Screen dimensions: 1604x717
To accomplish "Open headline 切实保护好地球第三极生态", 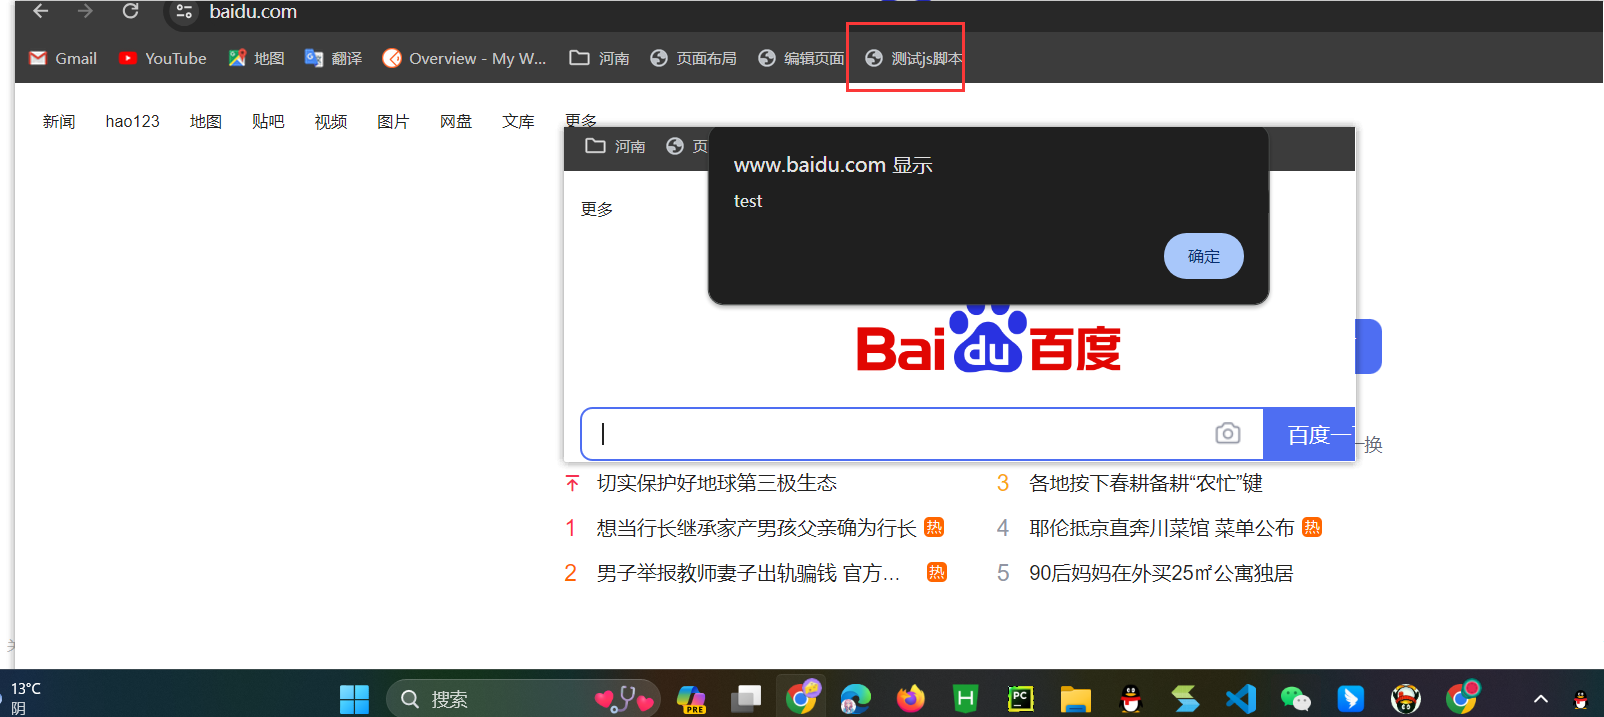I will pos(717,483).
